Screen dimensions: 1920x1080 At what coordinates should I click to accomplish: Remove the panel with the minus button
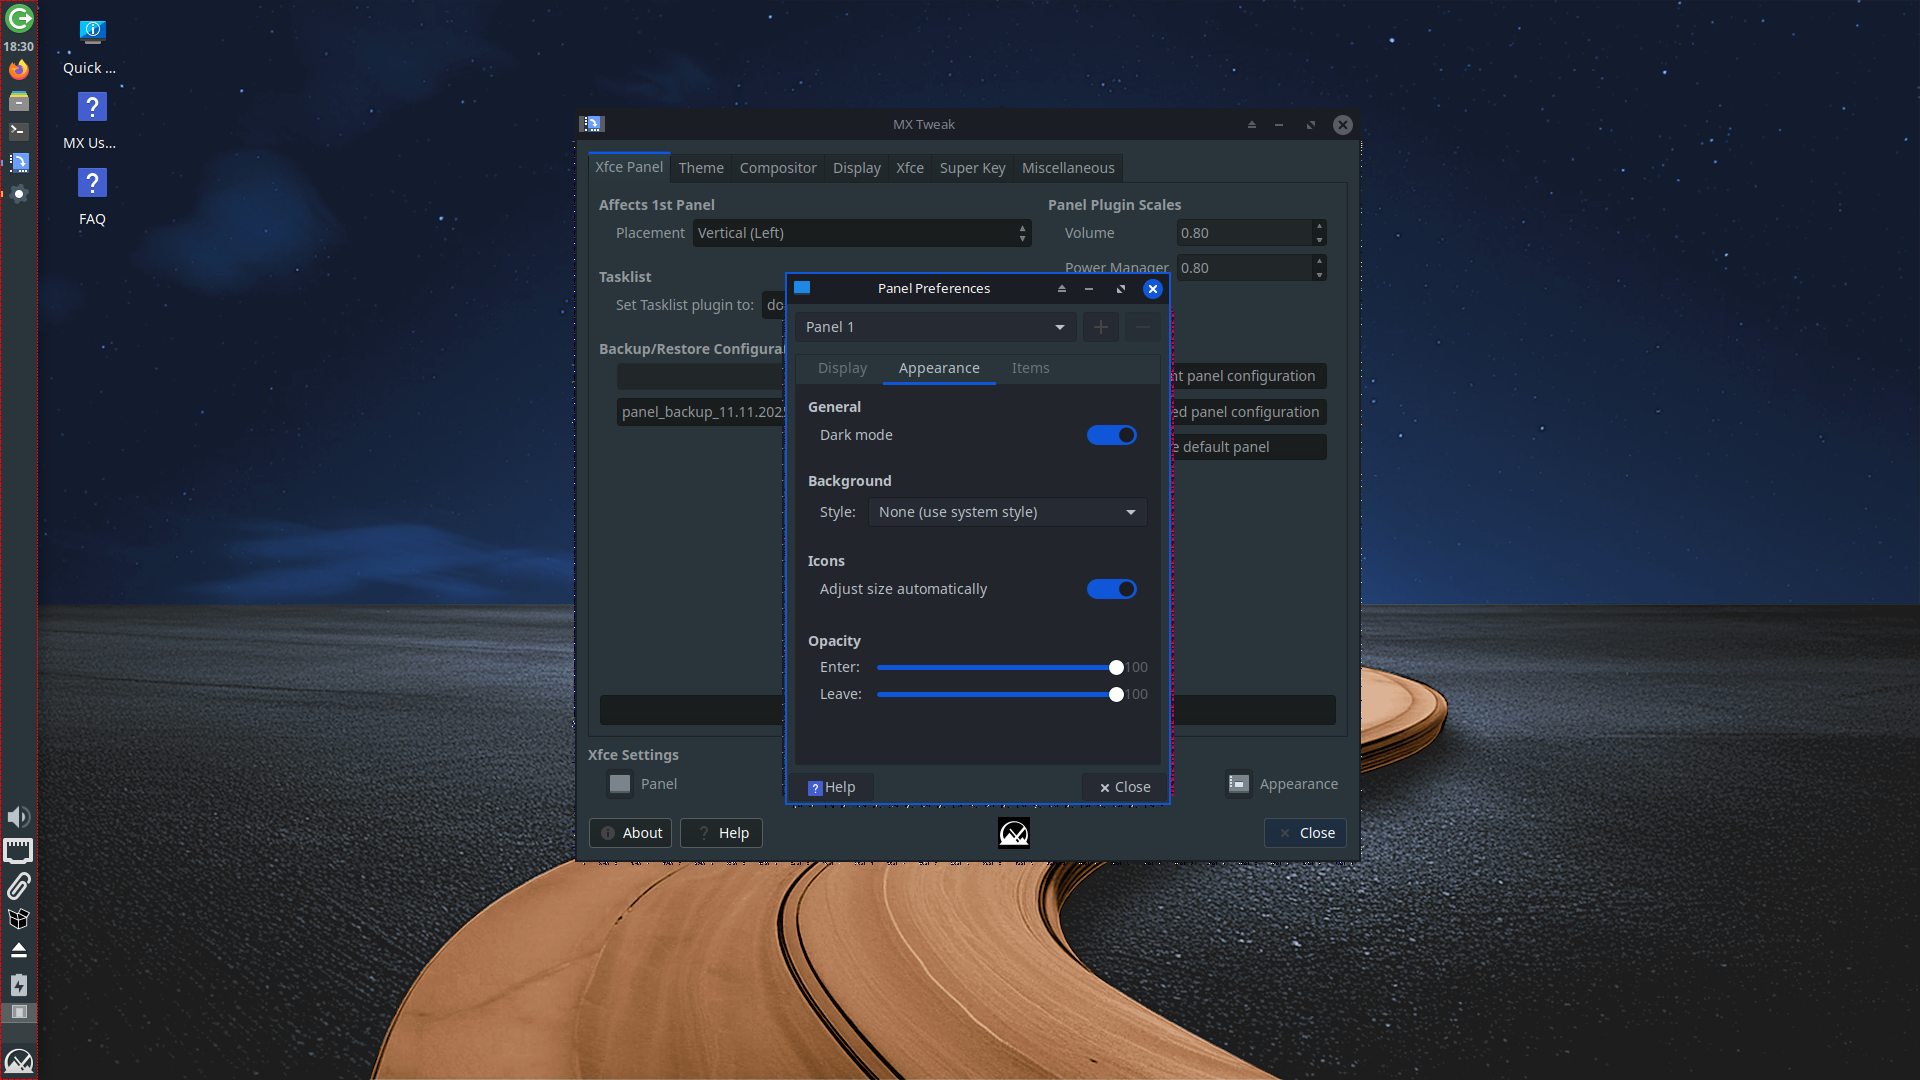1143,327
